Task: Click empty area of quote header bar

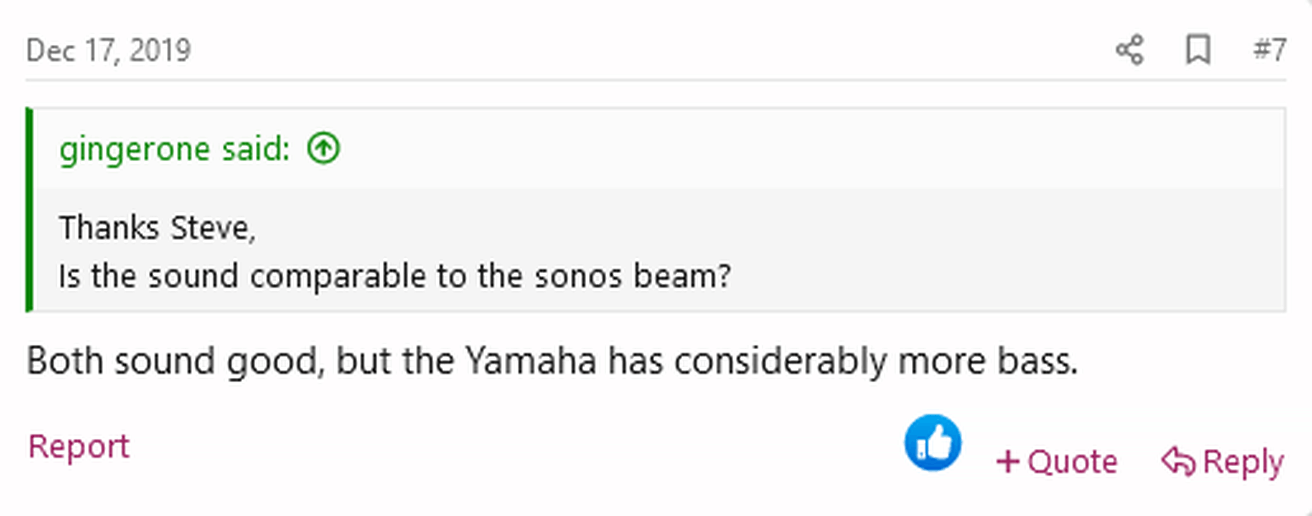Action: [x=800, y=149]
